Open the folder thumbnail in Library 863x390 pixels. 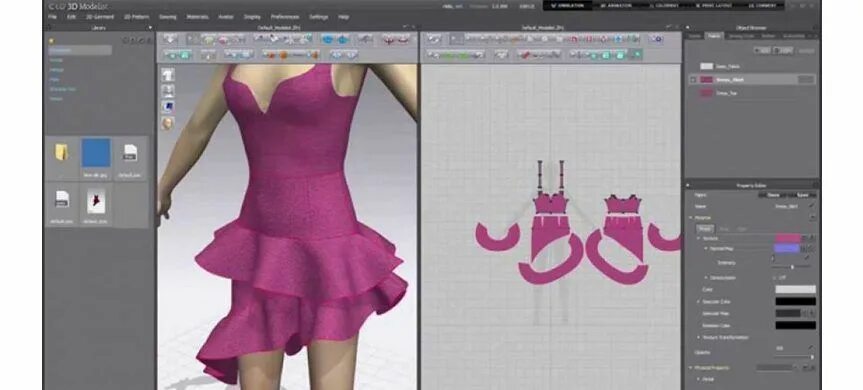point(62,153)
